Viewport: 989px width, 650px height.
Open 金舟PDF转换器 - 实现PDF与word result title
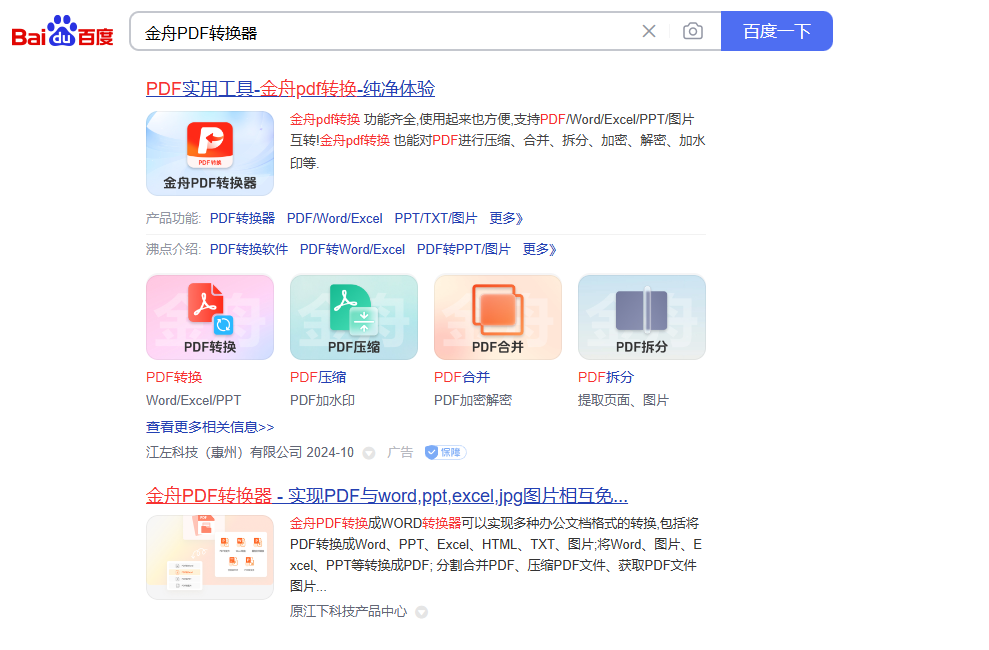click(387, 496)
